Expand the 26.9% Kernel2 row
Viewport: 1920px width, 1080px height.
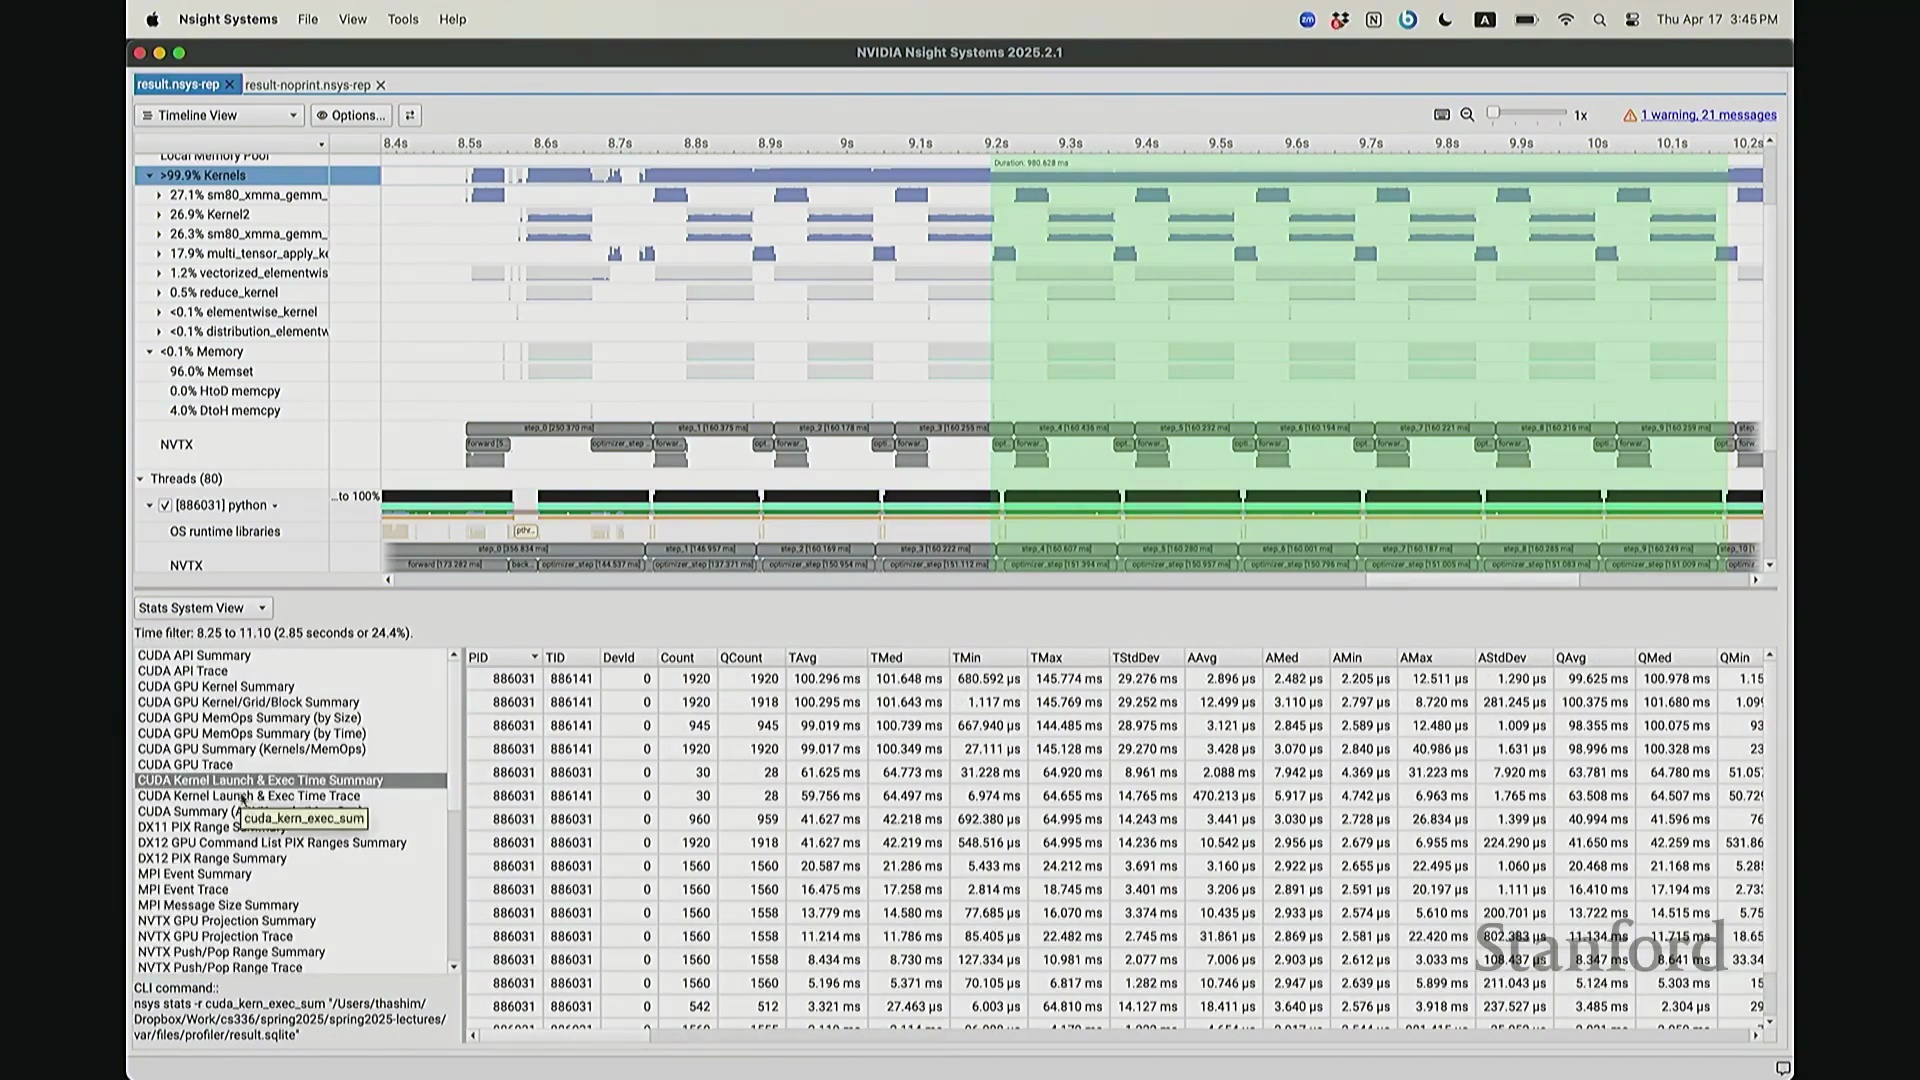coord(159,215)
